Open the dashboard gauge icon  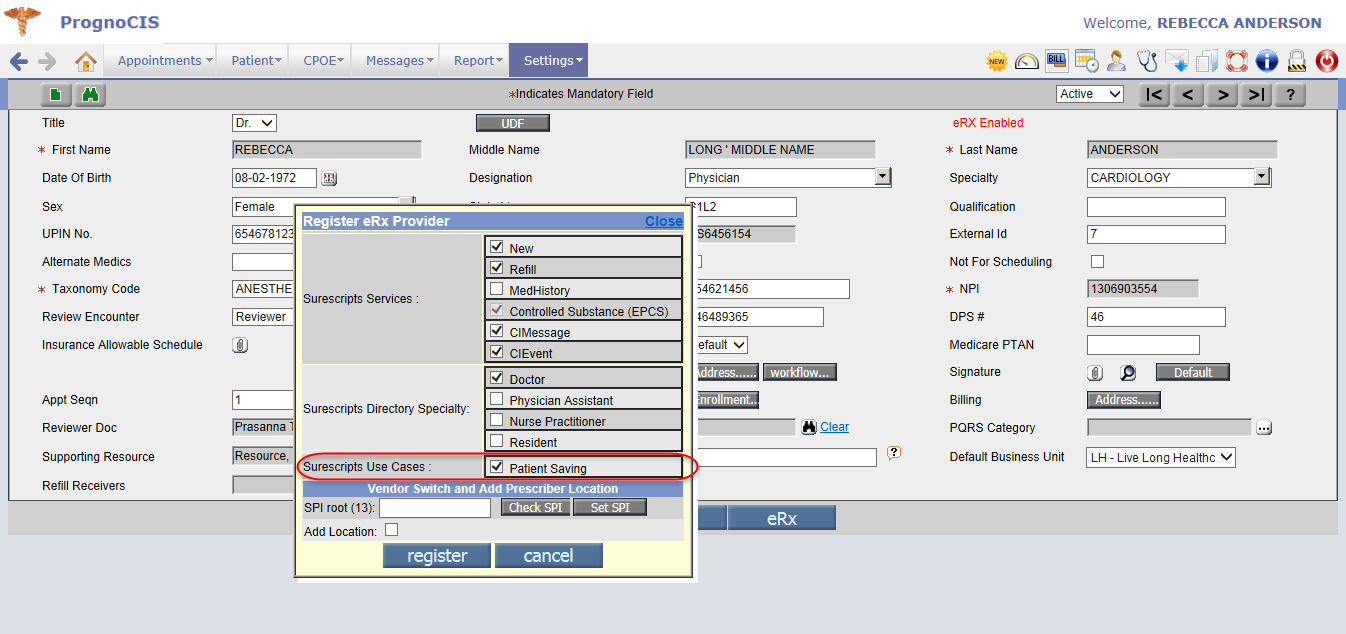click(x=1027, y=62)
